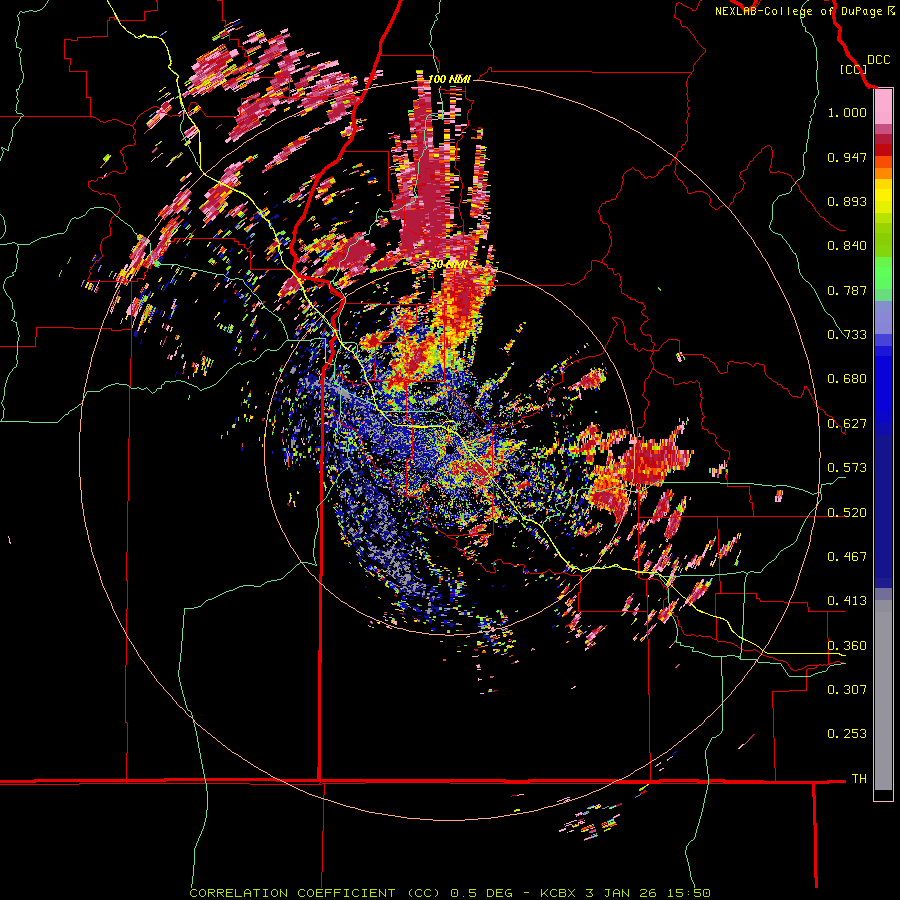Click the NEXLAB-College of DuPage header text
This screenshot has height=900, width=900.
coord(798,11)
